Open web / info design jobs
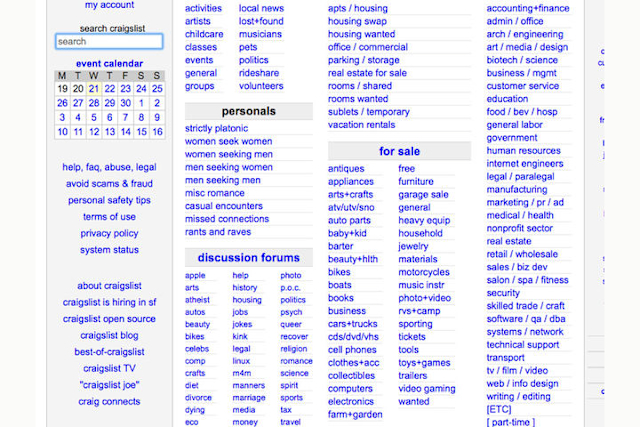The height and width of the screenshot is (427, 640). click(522, 384)
